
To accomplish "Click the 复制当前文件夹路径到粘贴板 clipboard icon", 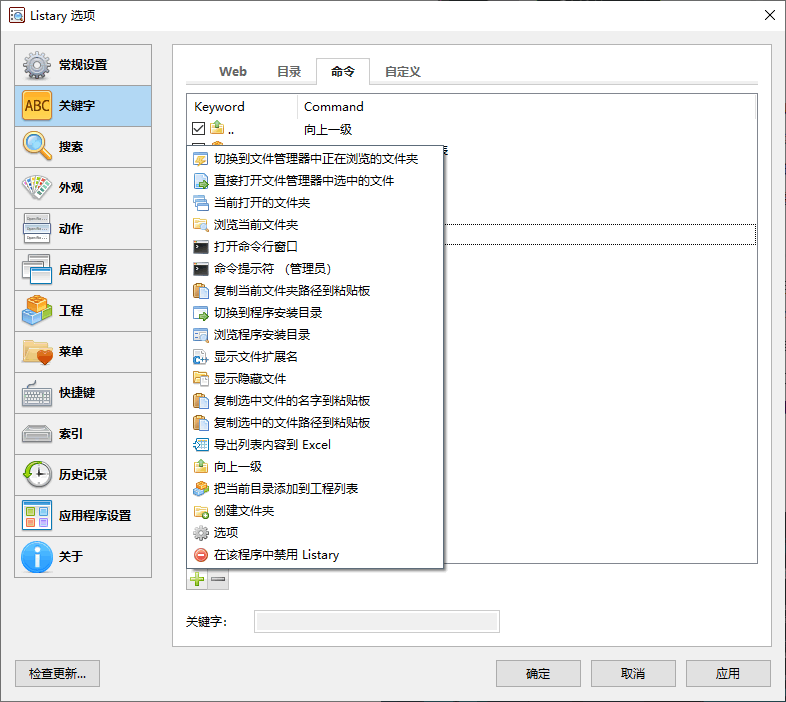I will point(201,291).
